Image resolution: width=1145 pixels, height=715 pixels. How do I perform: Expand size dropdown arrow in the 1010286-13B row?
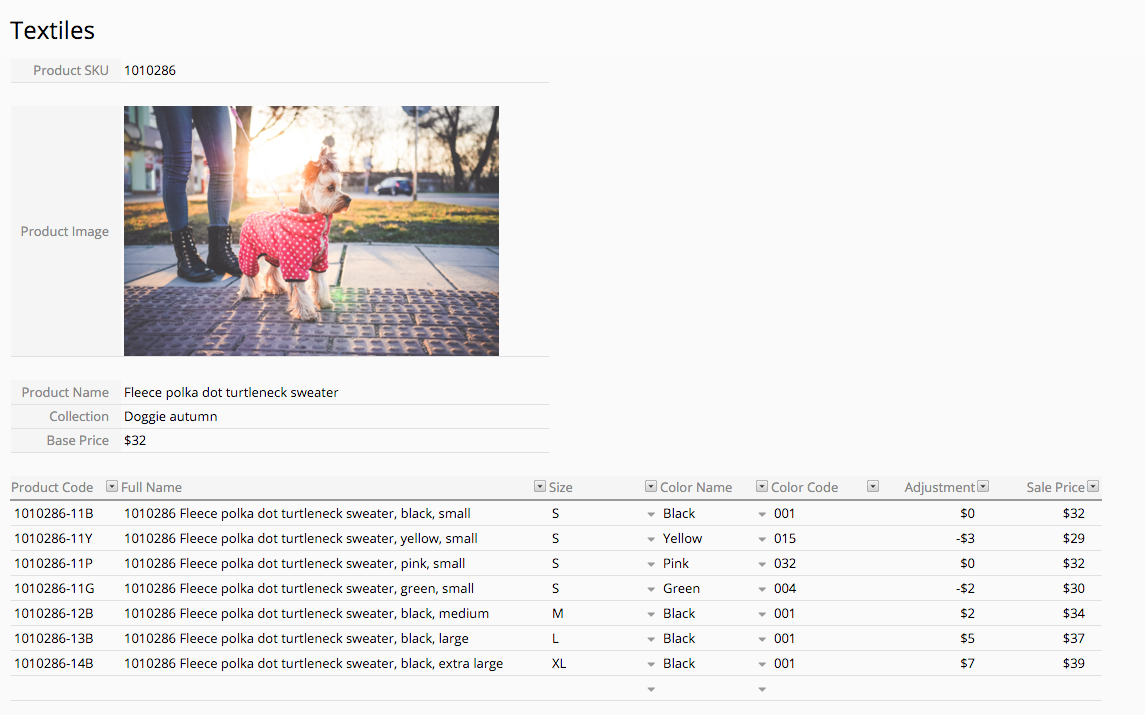[651, 639]
